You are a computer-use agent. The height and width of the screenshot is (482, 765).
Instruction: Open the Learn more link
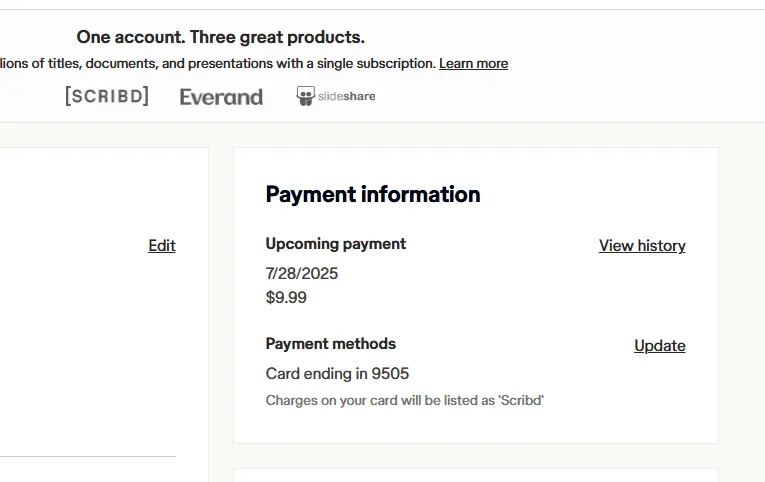pyautogui.click(x=473, y=63)
